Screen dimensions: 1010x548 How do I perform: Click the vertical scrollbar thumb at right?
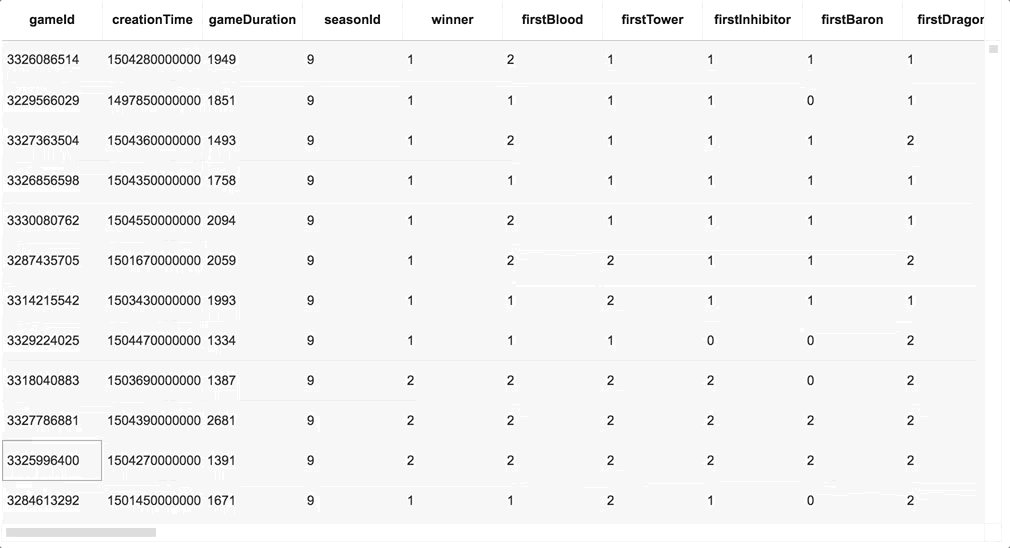tap(993, 49)
